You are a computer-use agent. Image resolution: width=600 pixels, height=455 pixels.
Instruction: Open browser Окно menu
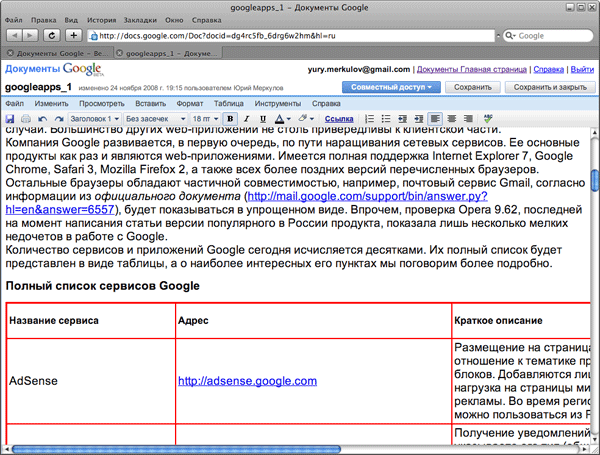click(174, 20)
